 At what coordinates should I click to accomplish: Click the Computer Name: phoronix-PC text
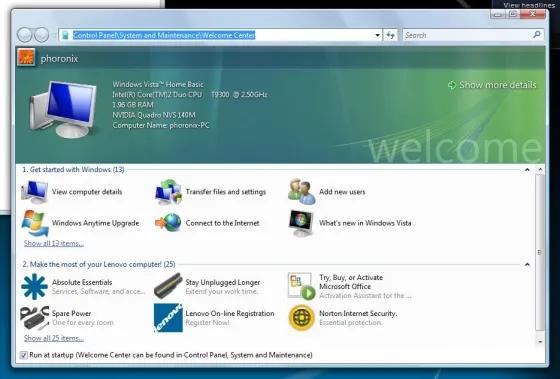coord(161,125)
